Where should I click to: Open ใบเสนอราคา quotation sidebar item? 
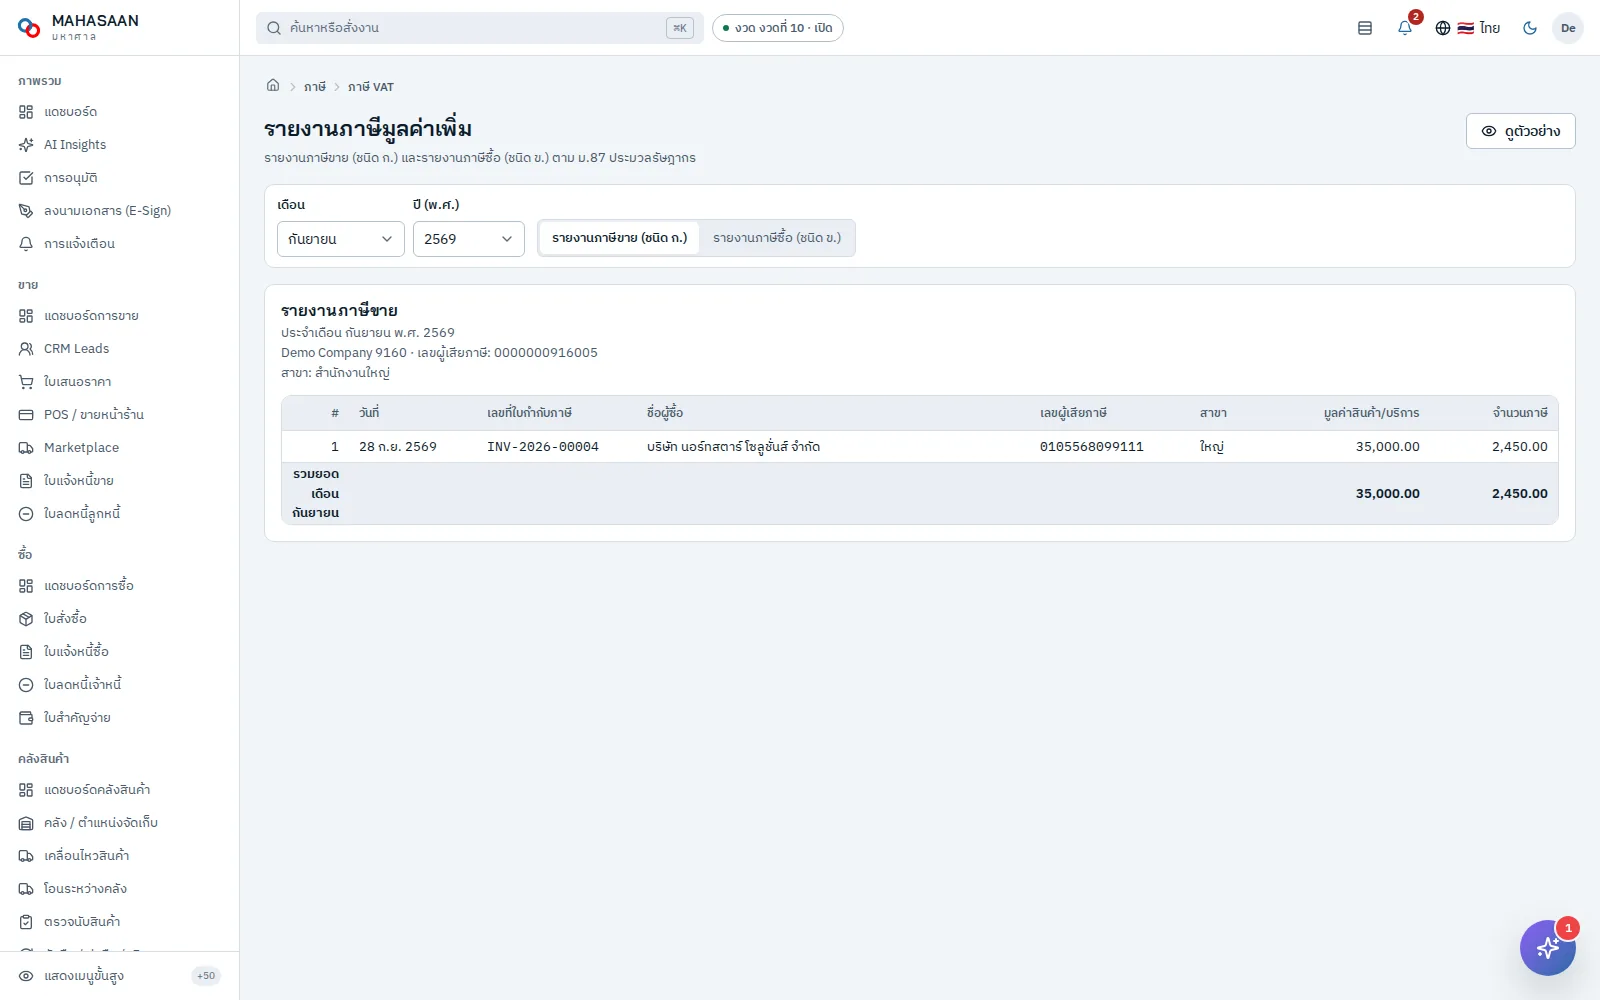(120, 382)
